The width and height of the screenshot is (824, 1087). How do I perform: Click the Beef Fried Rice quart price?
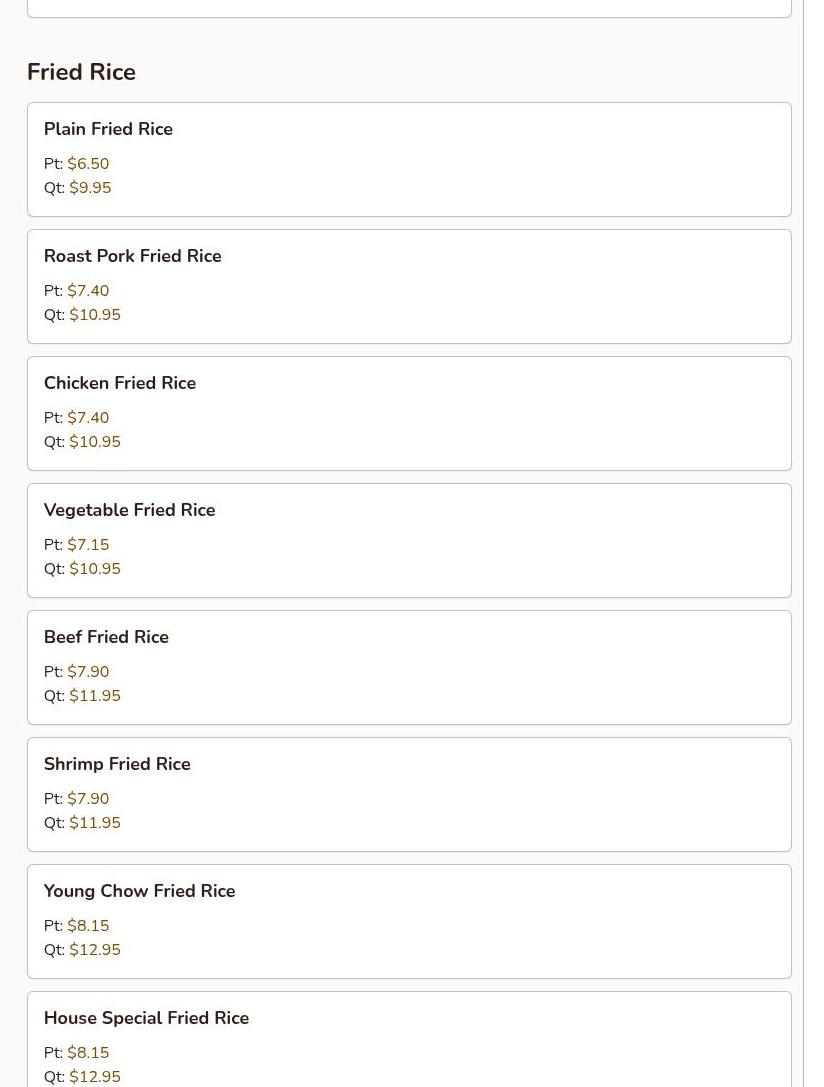(x=95, y=696)
